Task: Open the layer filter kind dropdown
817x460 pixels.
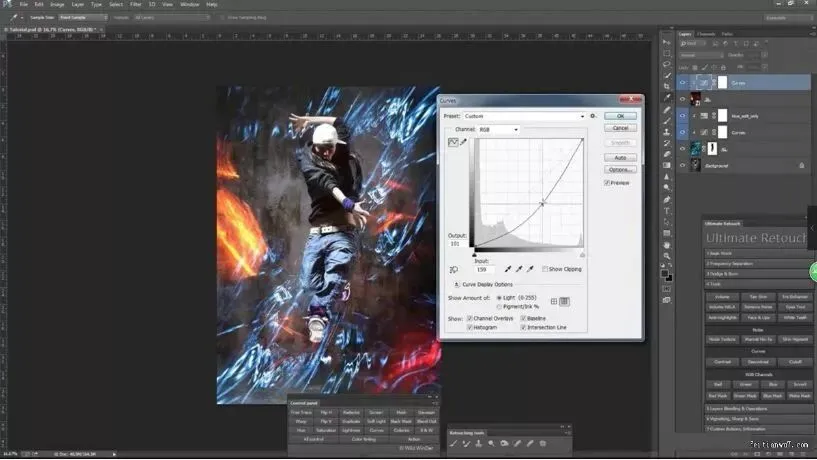Action: [x=692, y=44]
